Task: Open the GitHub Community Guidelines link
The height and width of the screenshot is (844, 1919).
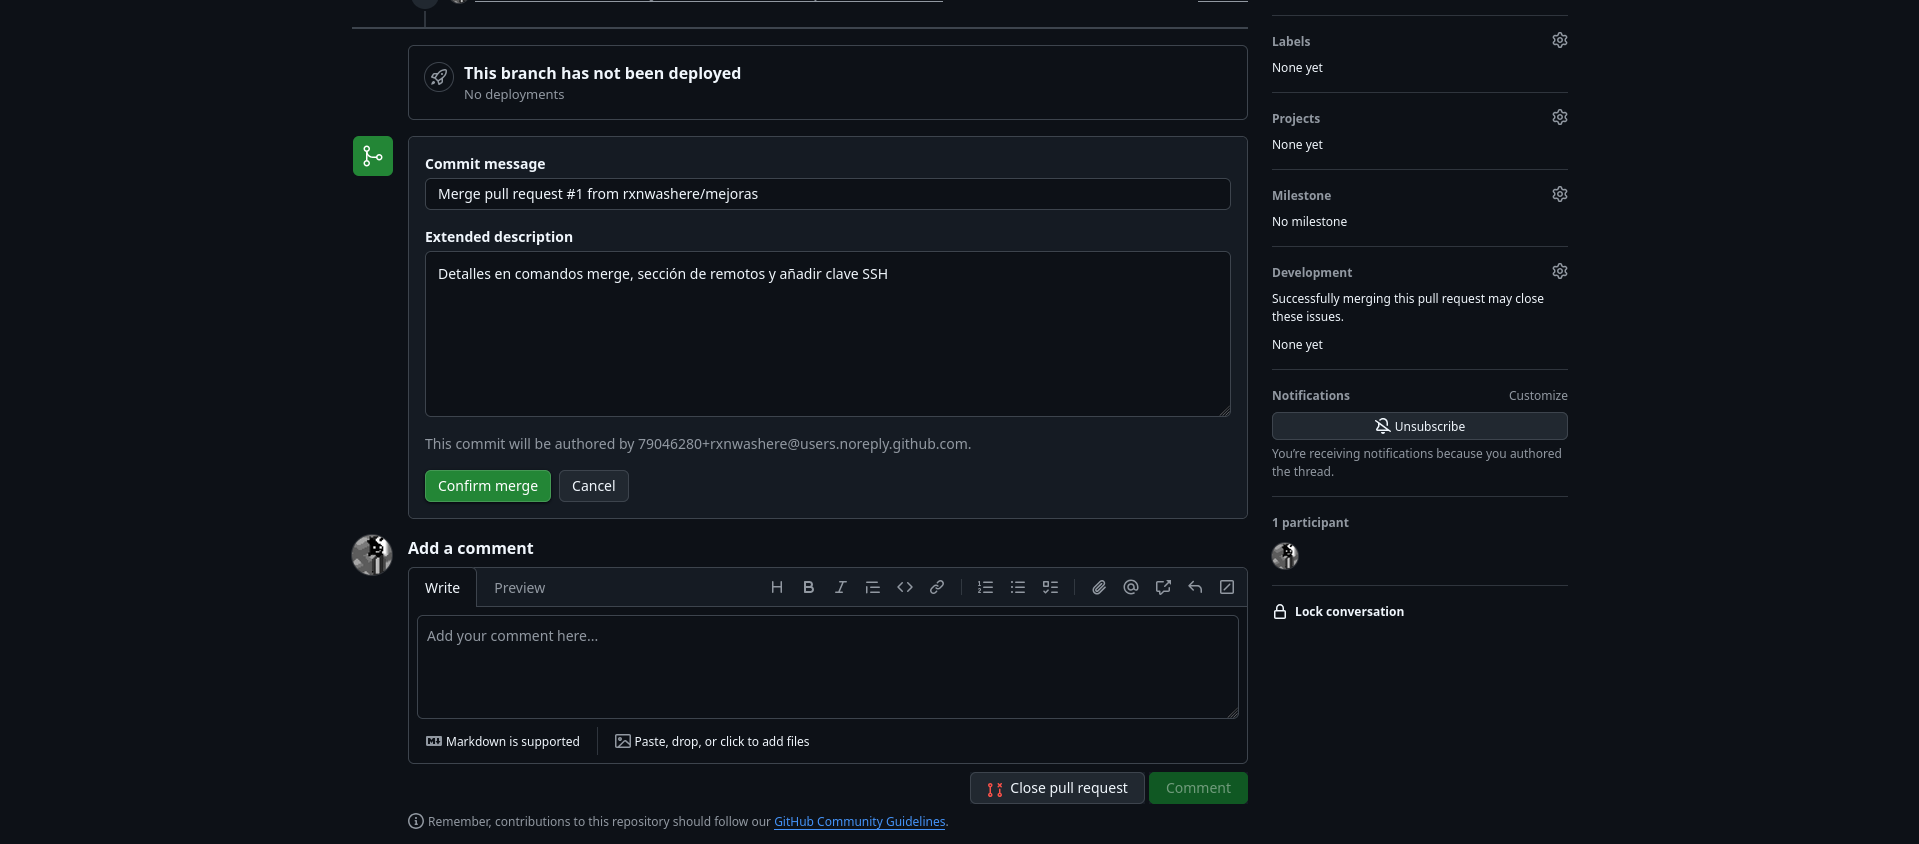Action: (859, 822)
